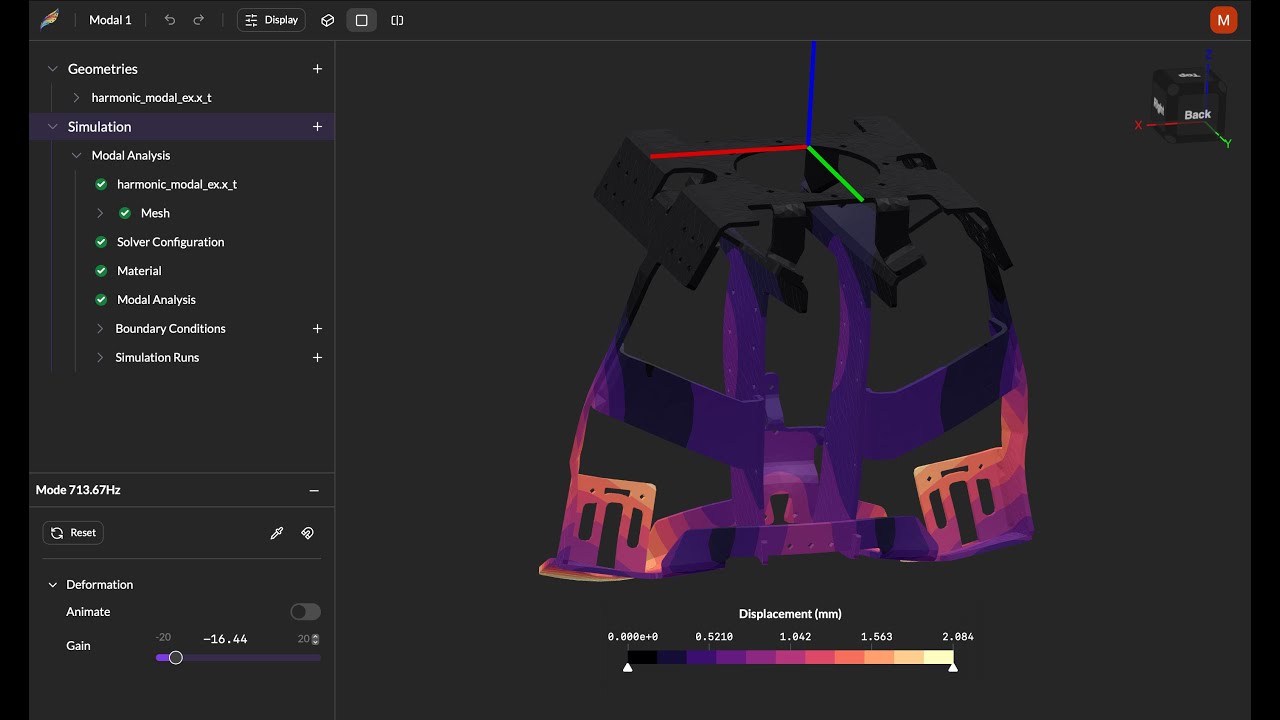Collapse the Geometries section chevron
Image resolution: width=1280 pixels, height=720 pixels.
(53, 69)
